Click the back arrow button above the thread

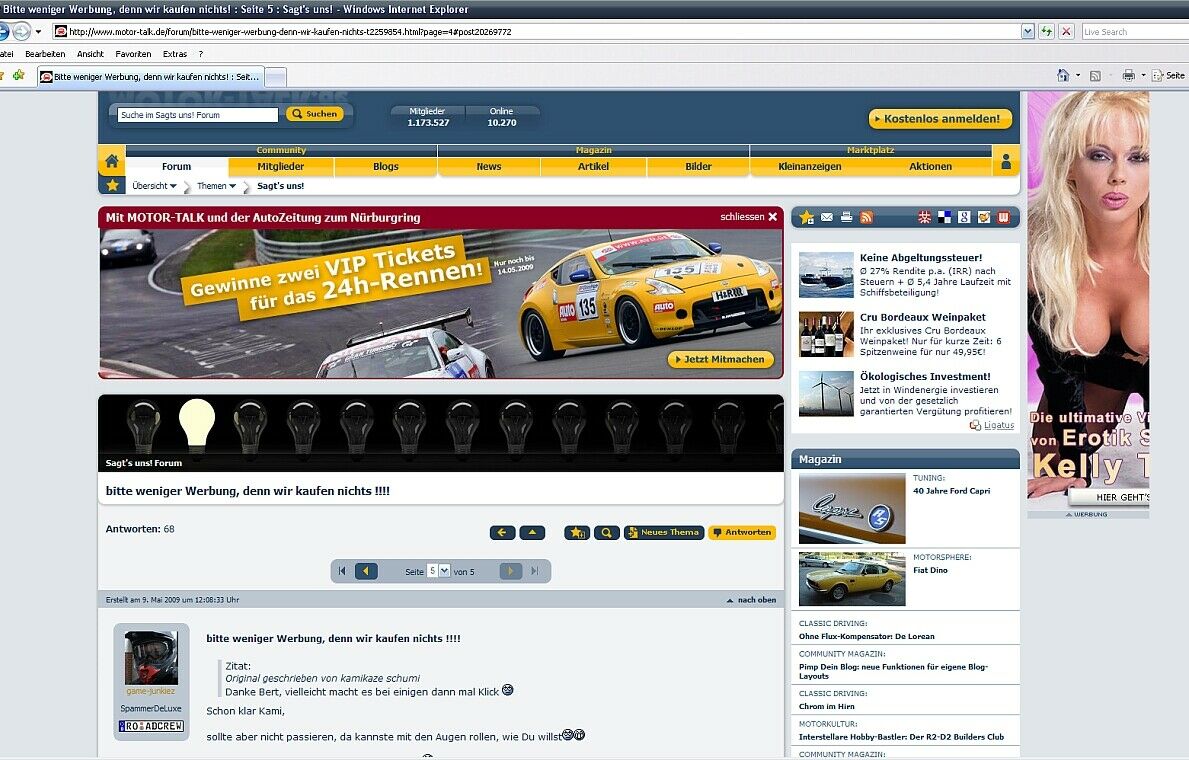pos(502,532)
